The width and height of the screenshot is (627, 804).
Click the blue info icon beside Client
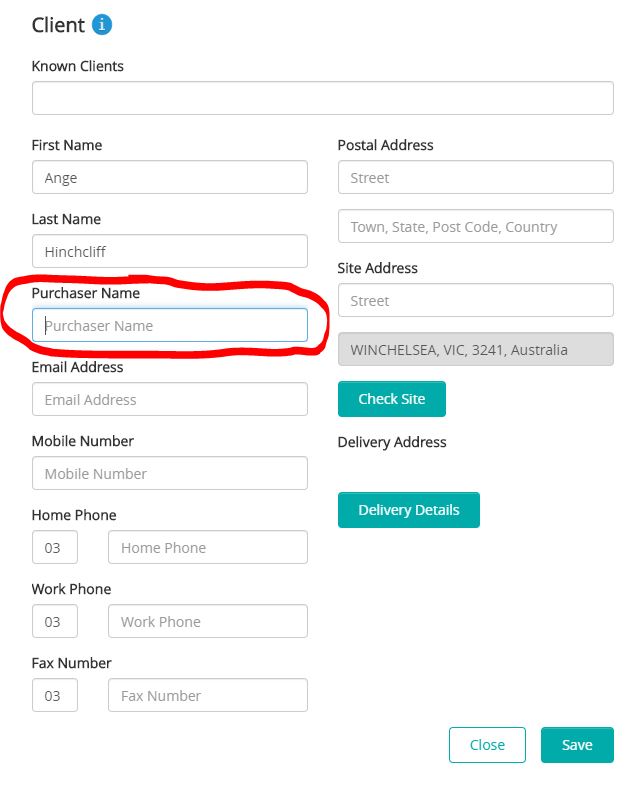tap(102, 25)
